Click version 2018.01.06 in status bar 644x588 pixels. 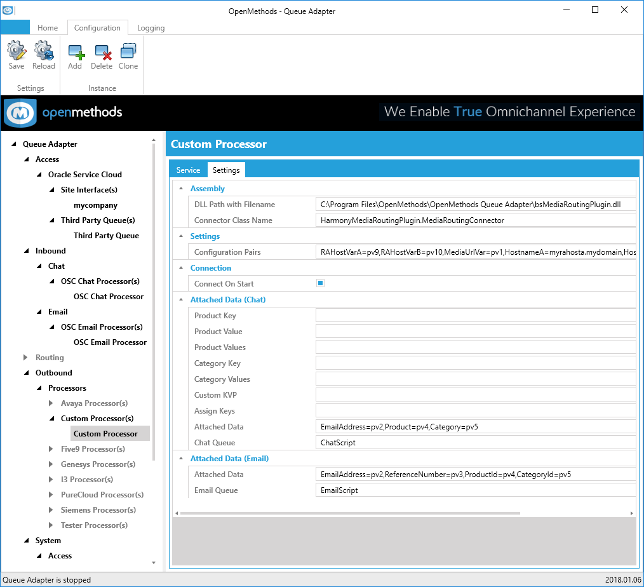pos(623,580)
